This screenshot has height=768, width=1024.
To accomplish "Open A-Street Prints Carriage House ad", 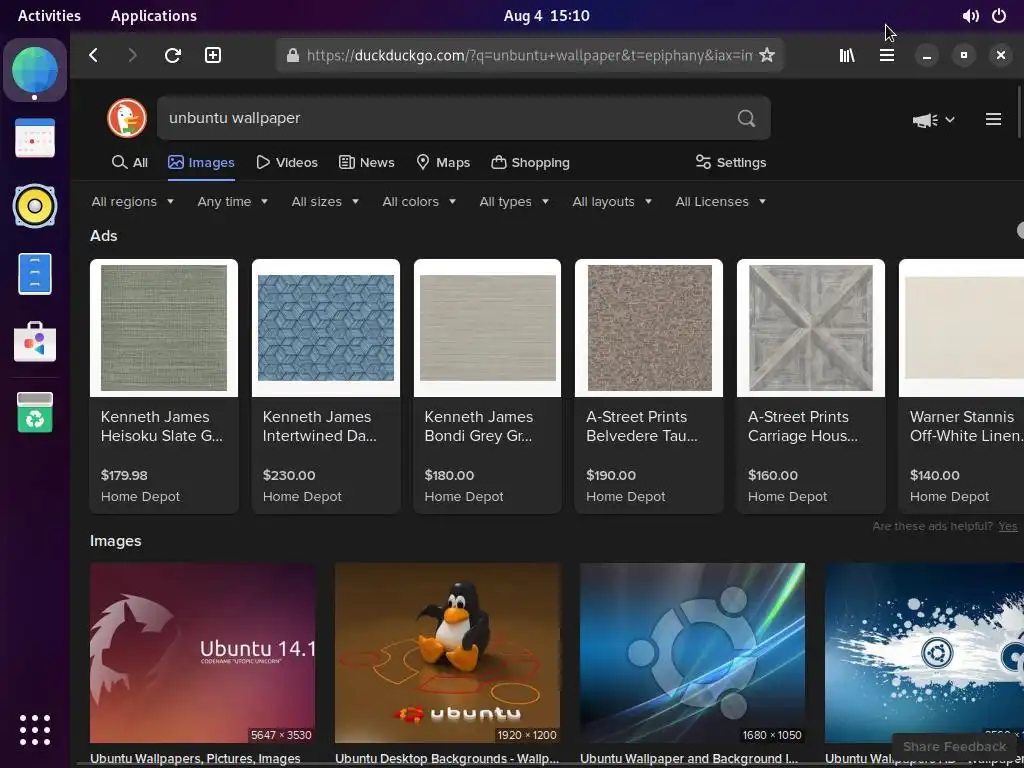I will [811, 386].
